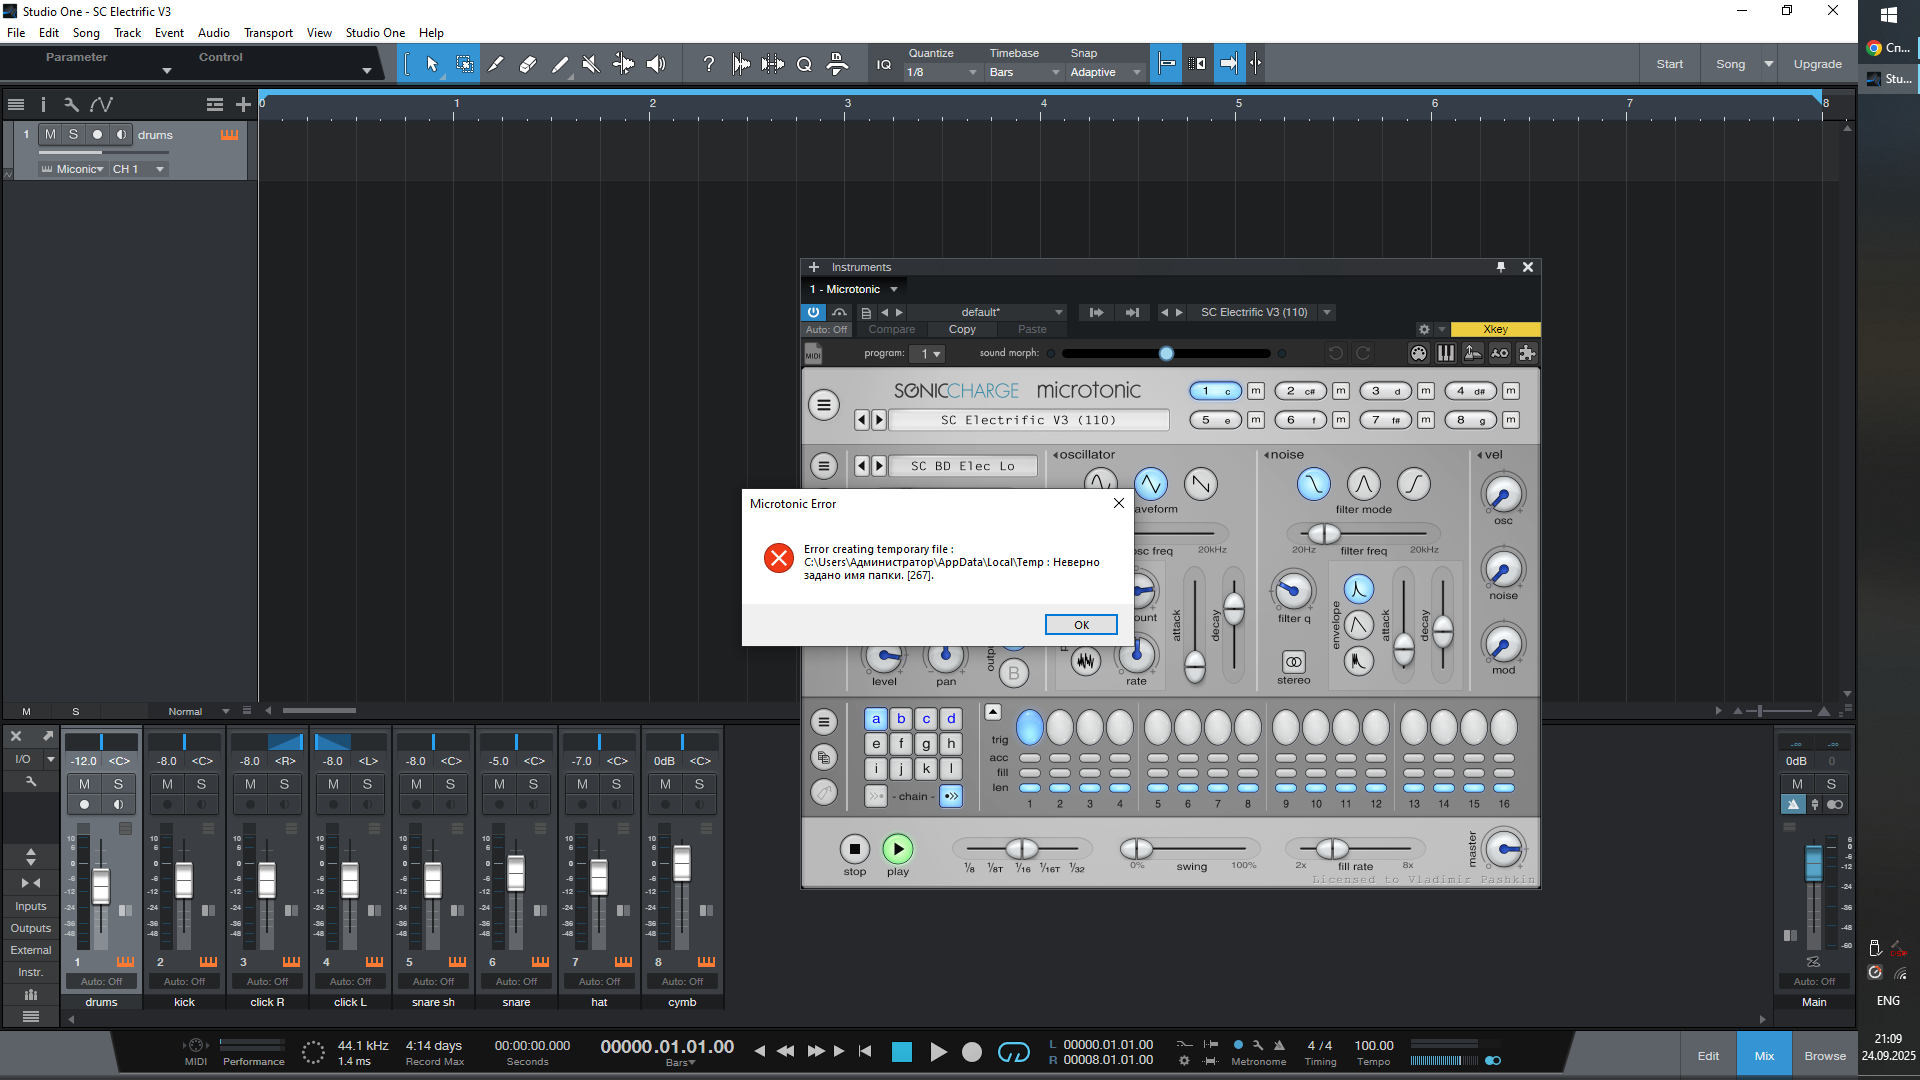
Task: Click the sound morph slider handle
Action: point(1166,353)
